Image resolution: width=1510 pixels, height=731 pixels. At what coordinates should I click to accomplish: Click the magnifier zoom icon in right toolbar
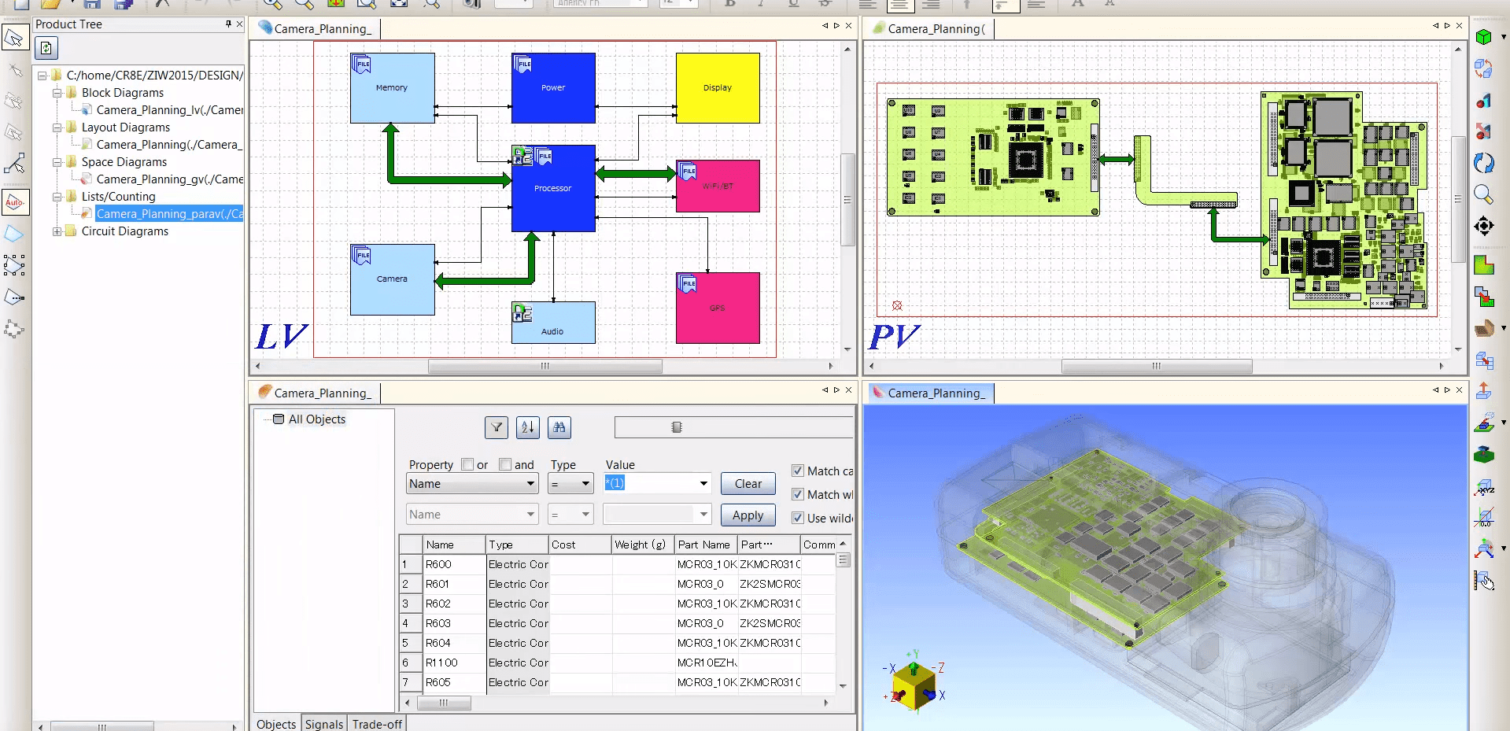[1484, 194]
